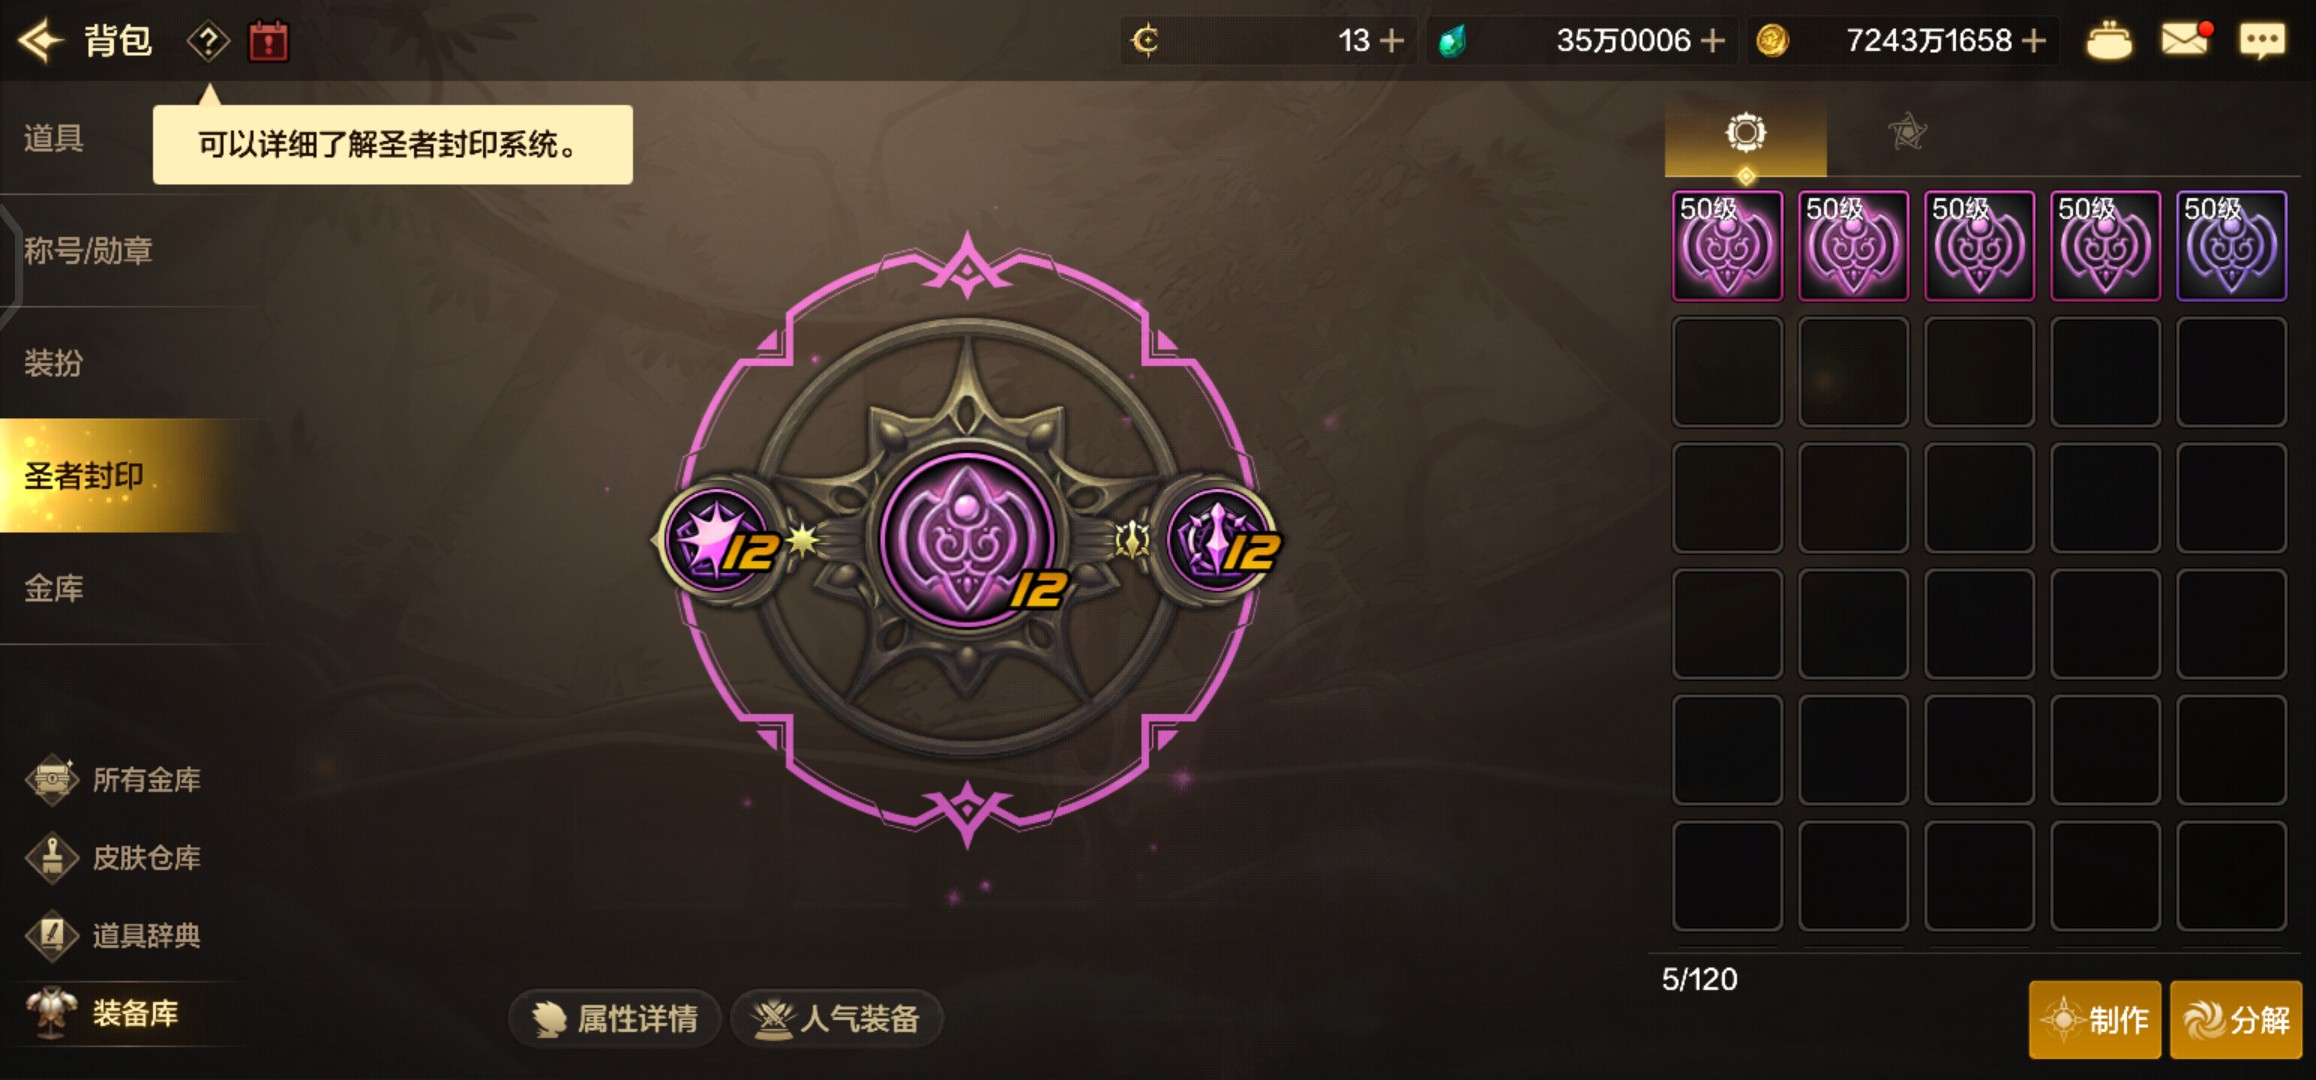Open the chat speech bubble icon
Viewport: 2316px width, 1080px height.
2262,41
